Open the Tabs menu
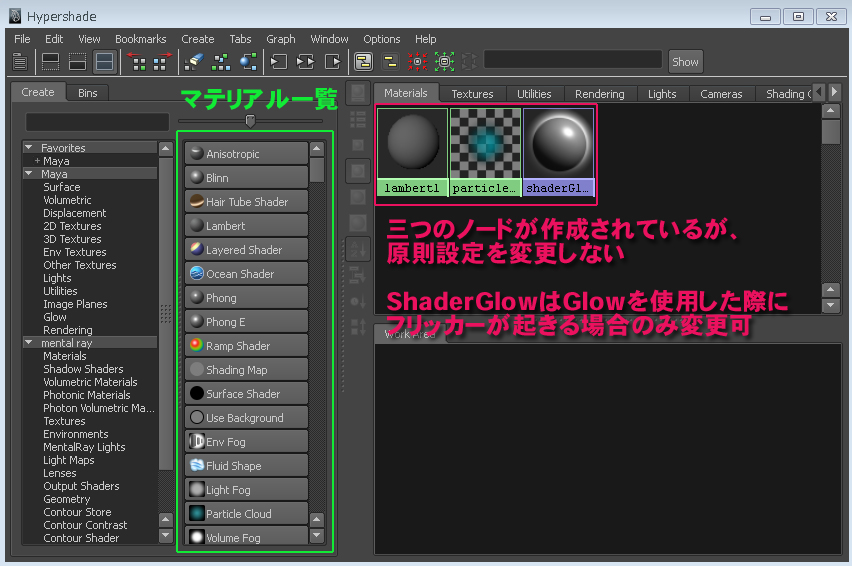 click(240, 39)
